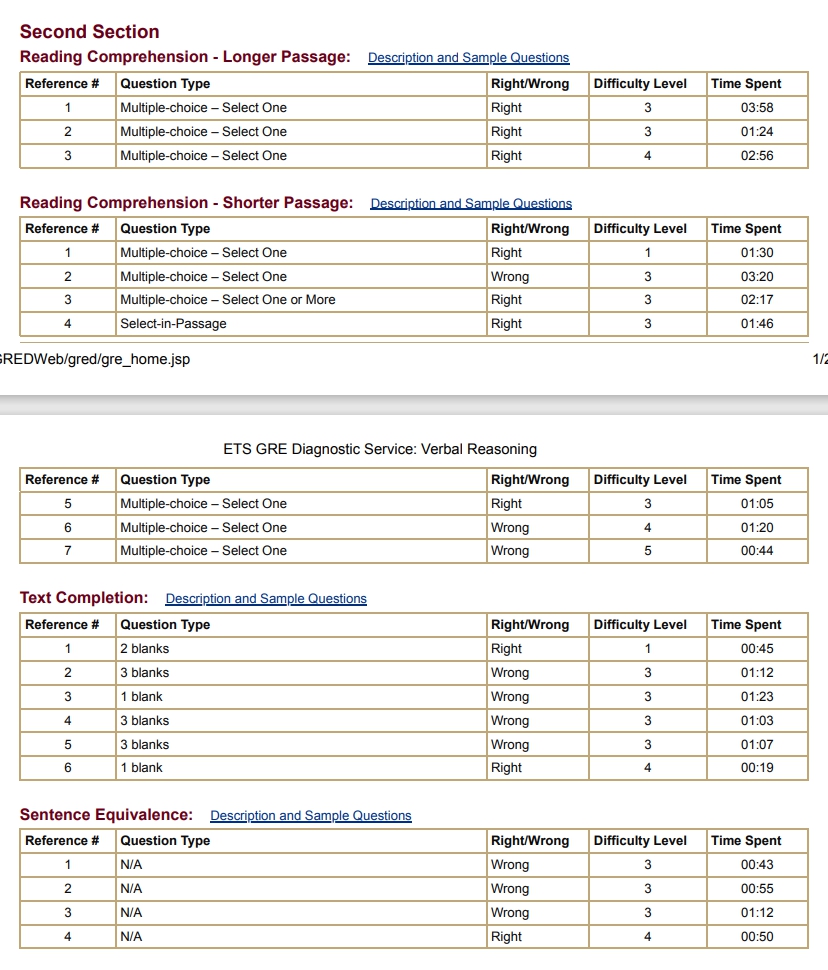This screenshot has height=970, width=828.
Task: Click "N/A" in the 00:55 row
Action: [x=131, y=889]
